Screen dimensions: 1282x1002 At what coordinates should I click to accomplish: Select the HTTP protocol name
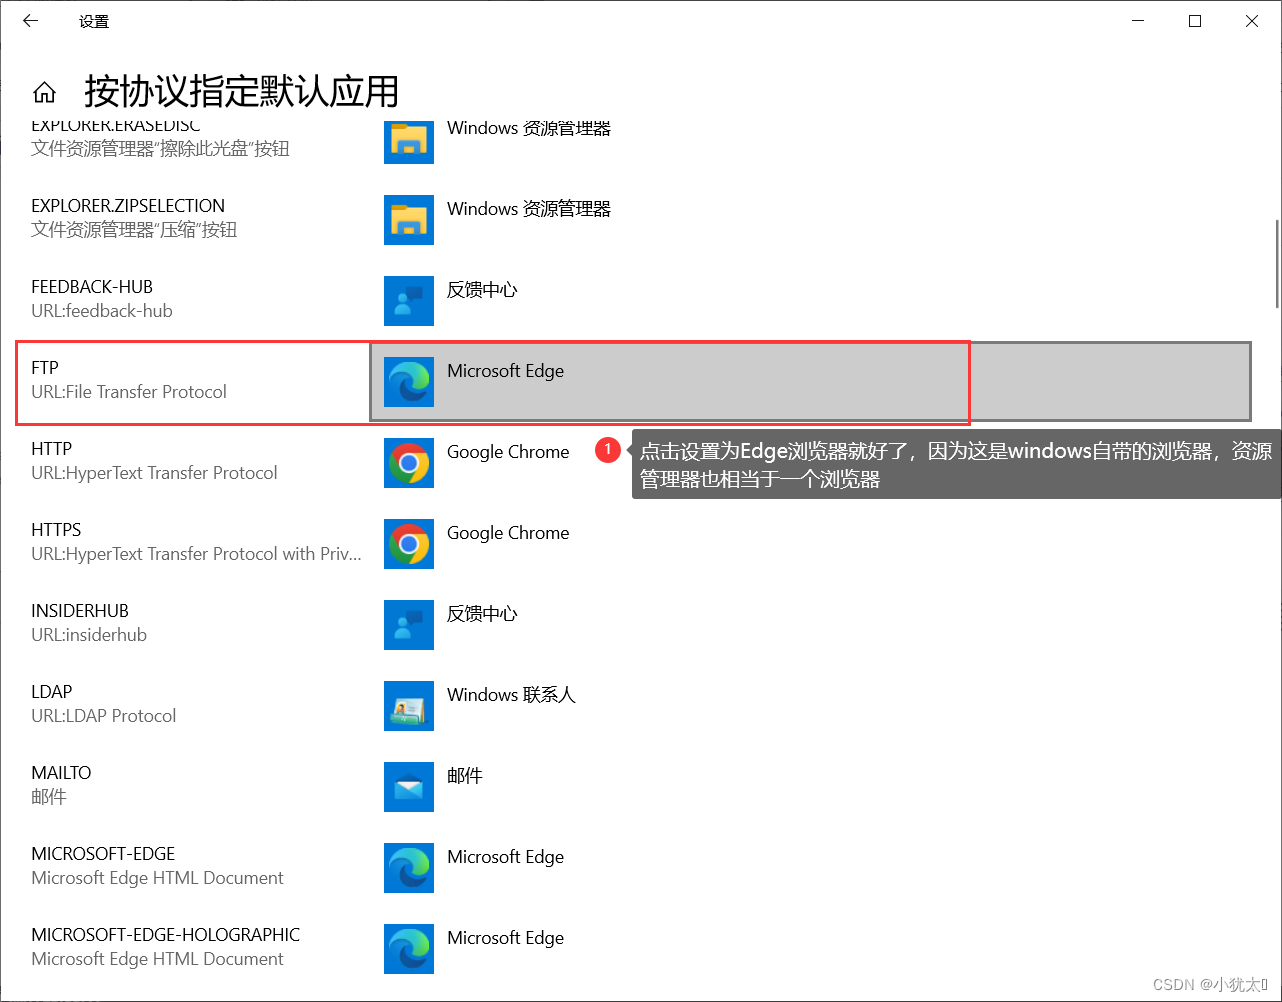click(51, 449)
